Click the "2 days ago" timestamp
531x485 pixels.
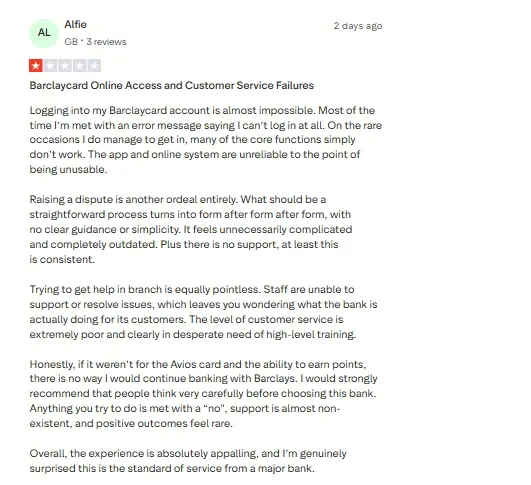358,26
